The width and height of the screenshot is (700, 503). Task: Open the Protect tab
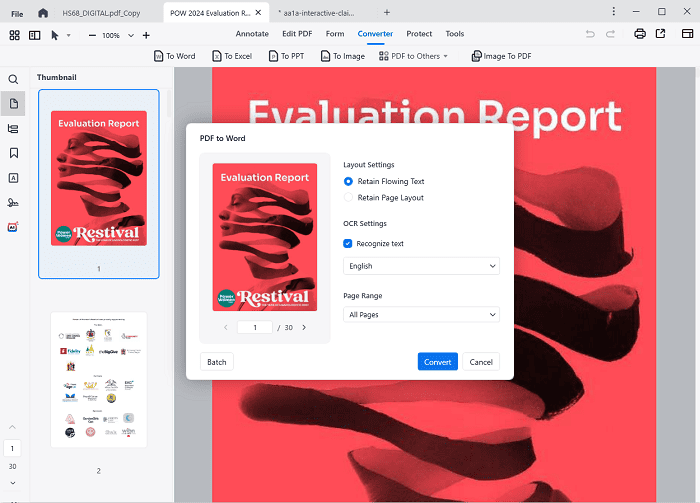[x=420, y=34]
